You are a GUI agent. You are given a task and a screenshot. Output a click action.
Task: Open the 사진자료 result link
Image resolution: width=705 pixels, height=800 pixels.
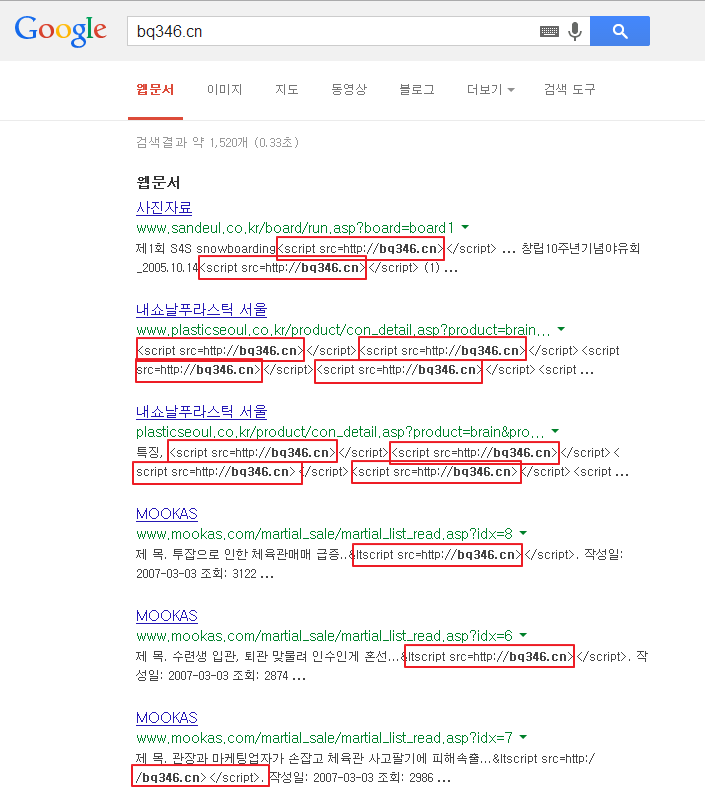(x=164, y=208)
